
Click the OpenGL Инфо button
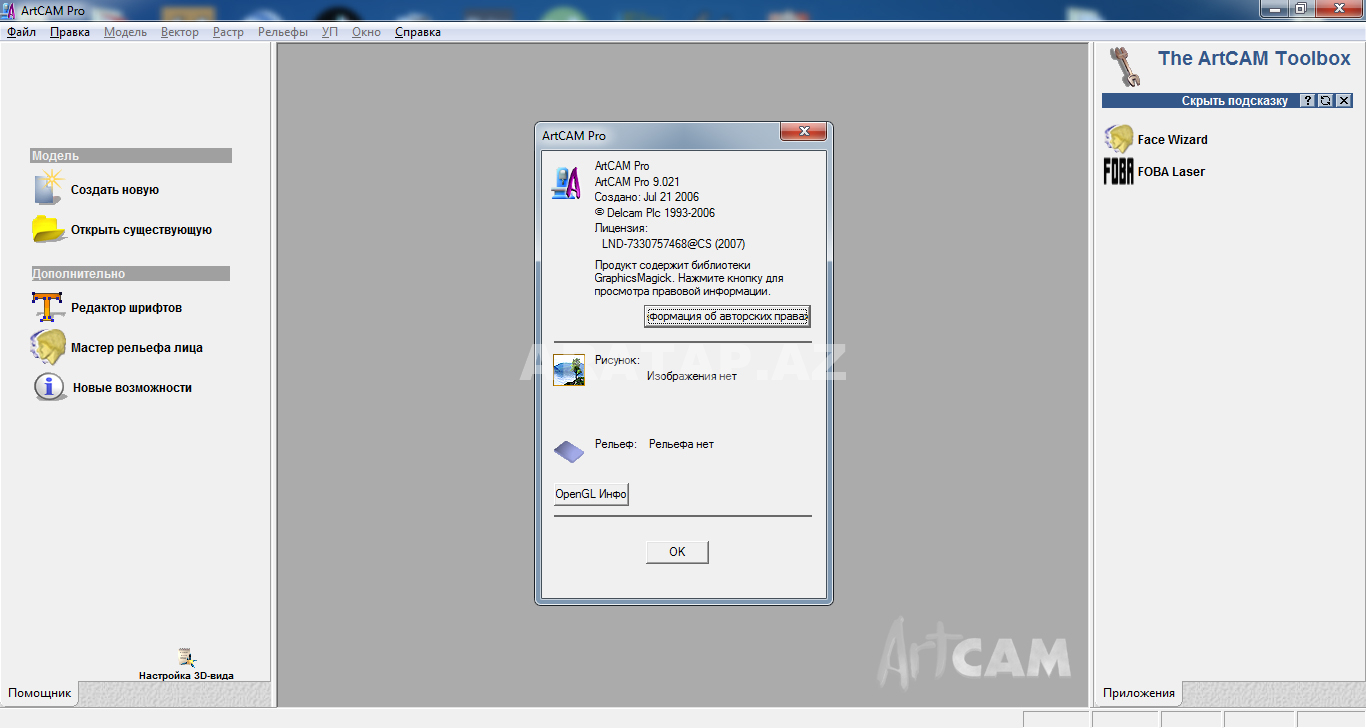591,494
